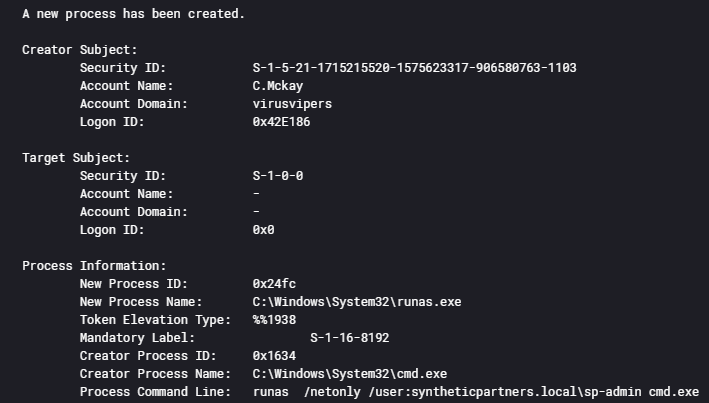Click the cmd.exe creator process path

350,374
